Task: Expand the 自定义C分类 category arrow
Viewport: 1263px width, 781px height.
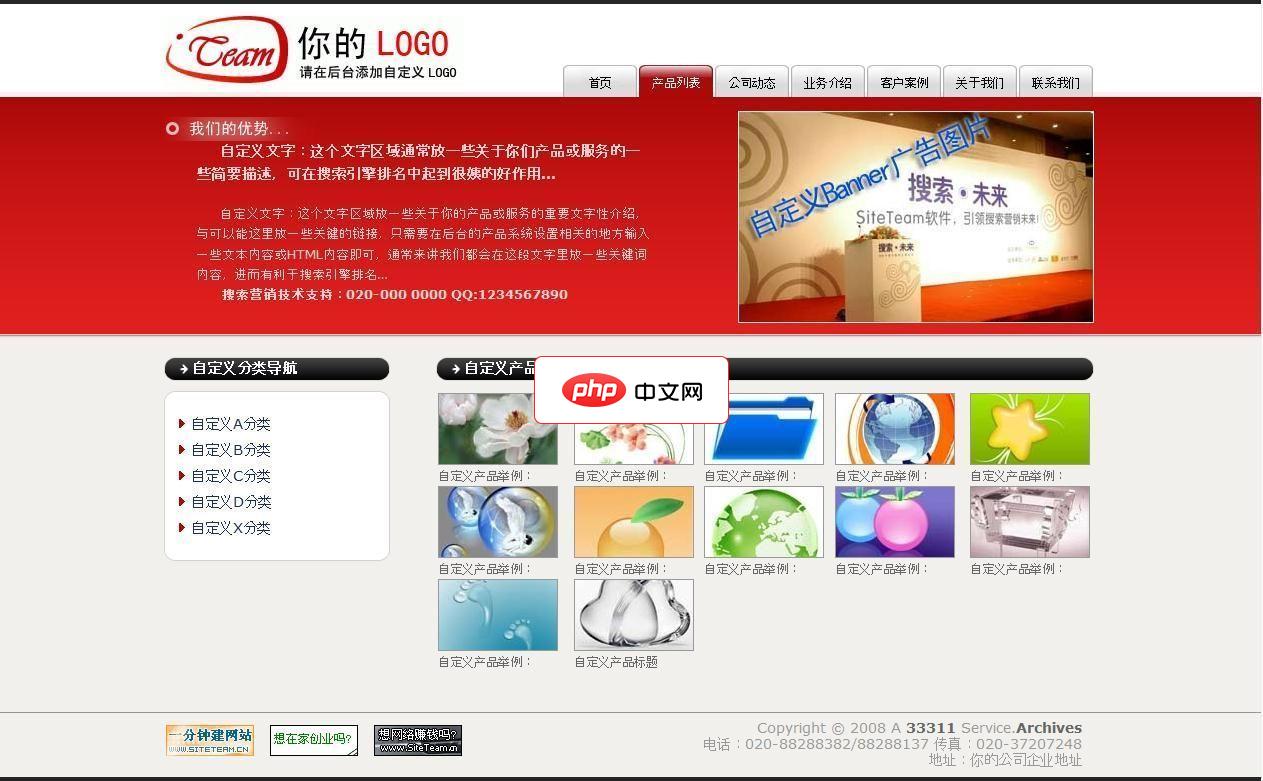Action: 182,476
